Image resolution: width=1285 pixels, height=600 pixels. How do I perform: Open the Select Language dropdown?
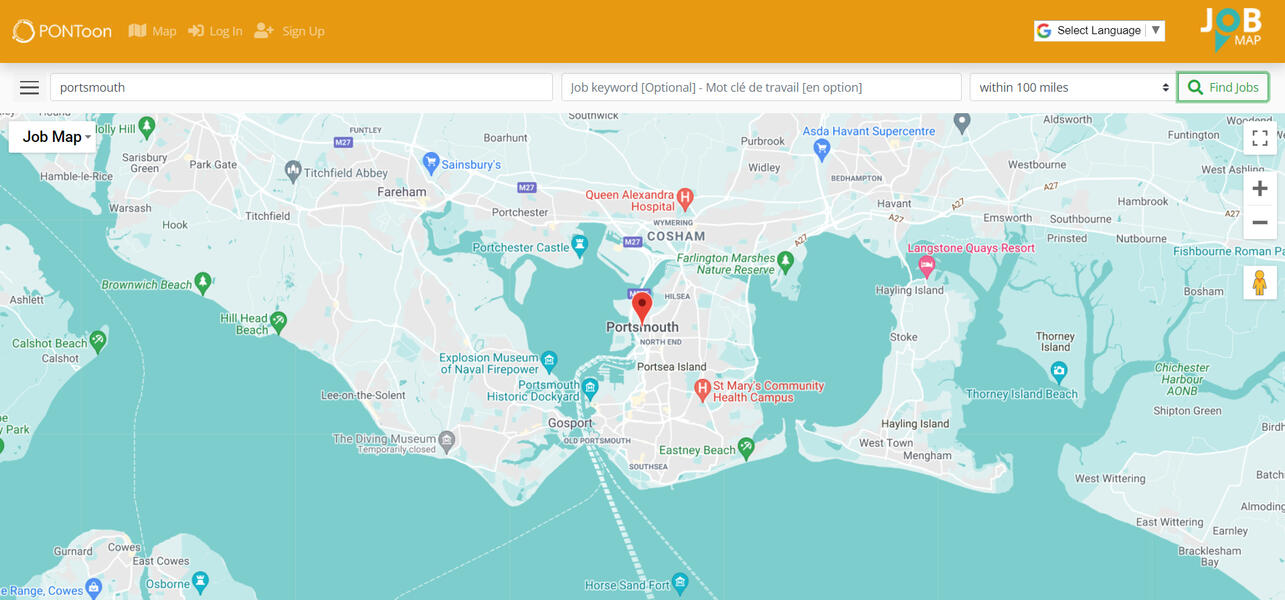pos(1098,30)
